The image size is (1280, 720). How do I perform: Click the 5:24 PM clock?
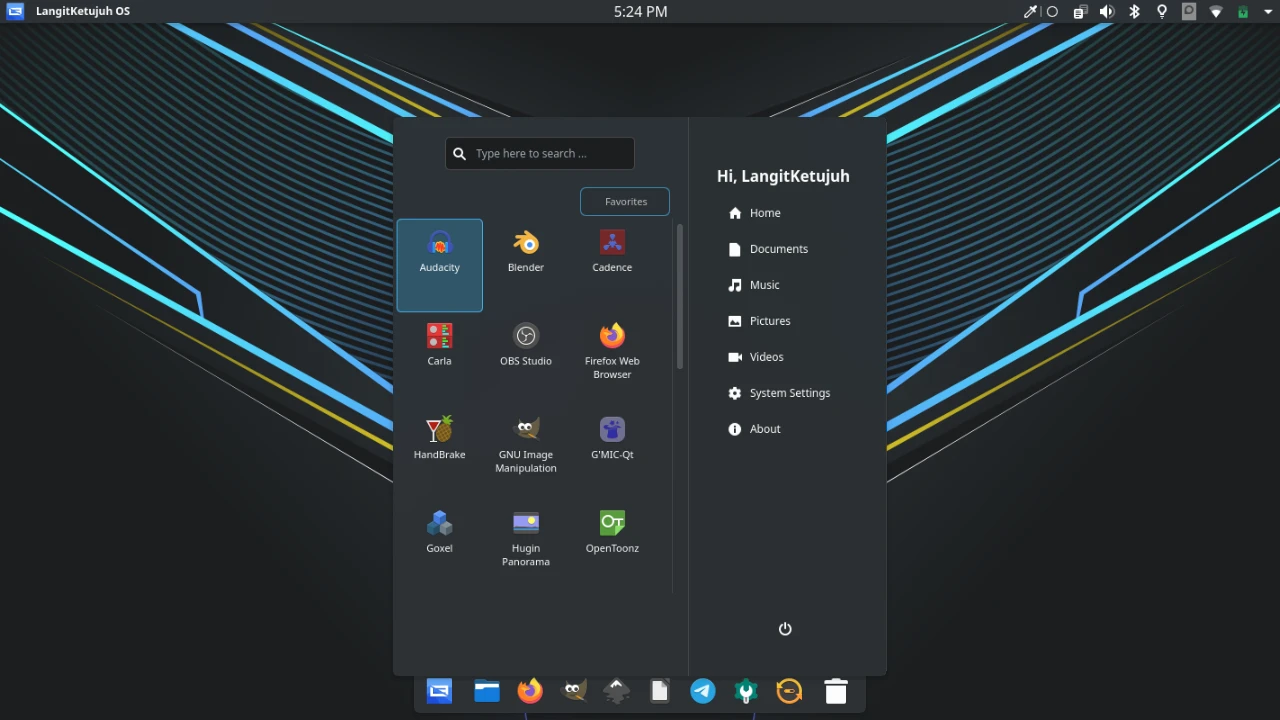(640, 12)
